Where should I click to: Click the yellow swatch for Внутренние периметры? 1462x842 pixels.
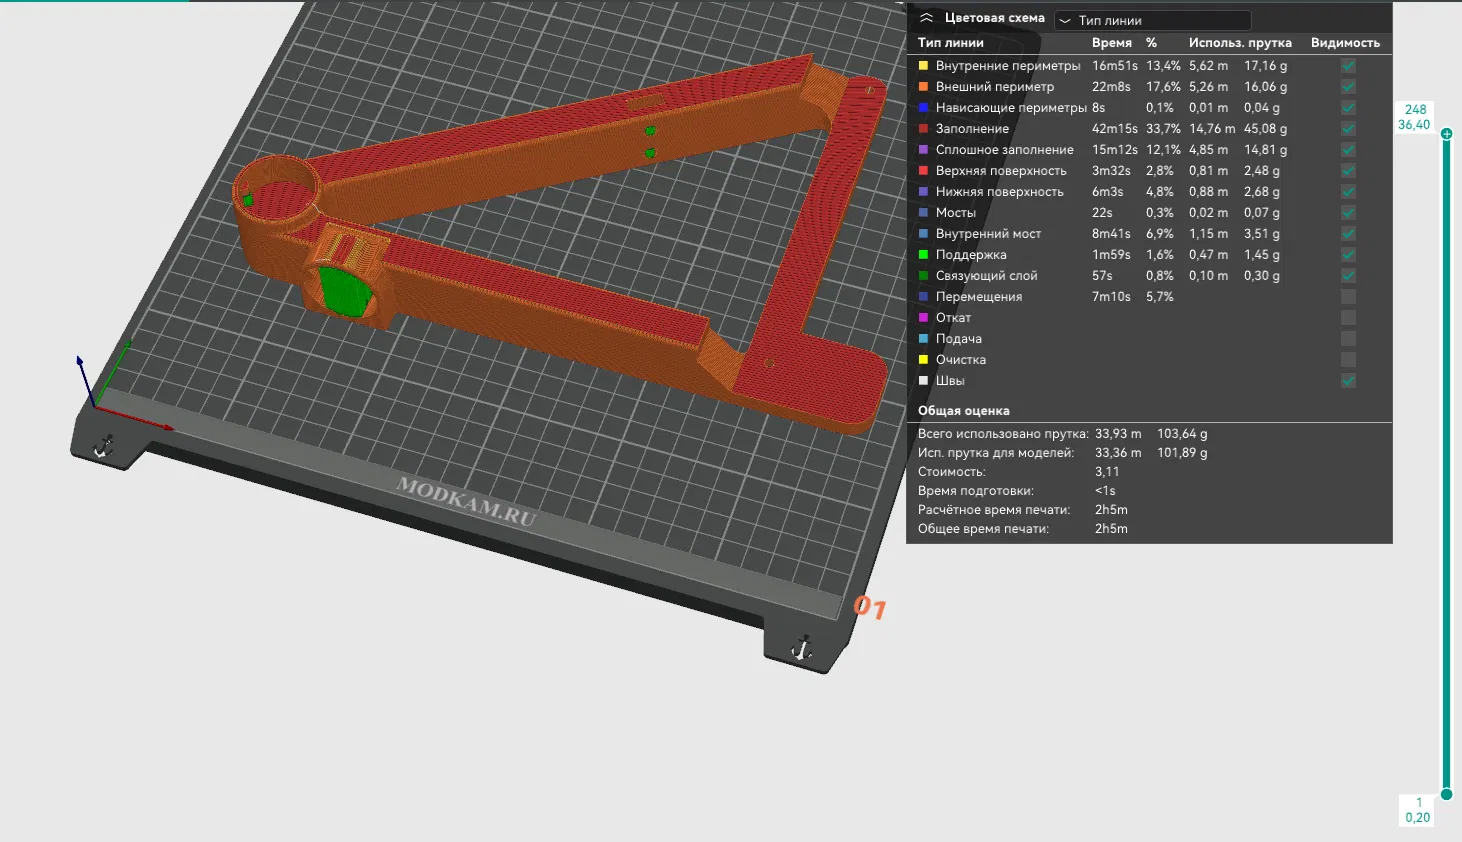click(924, 66)
